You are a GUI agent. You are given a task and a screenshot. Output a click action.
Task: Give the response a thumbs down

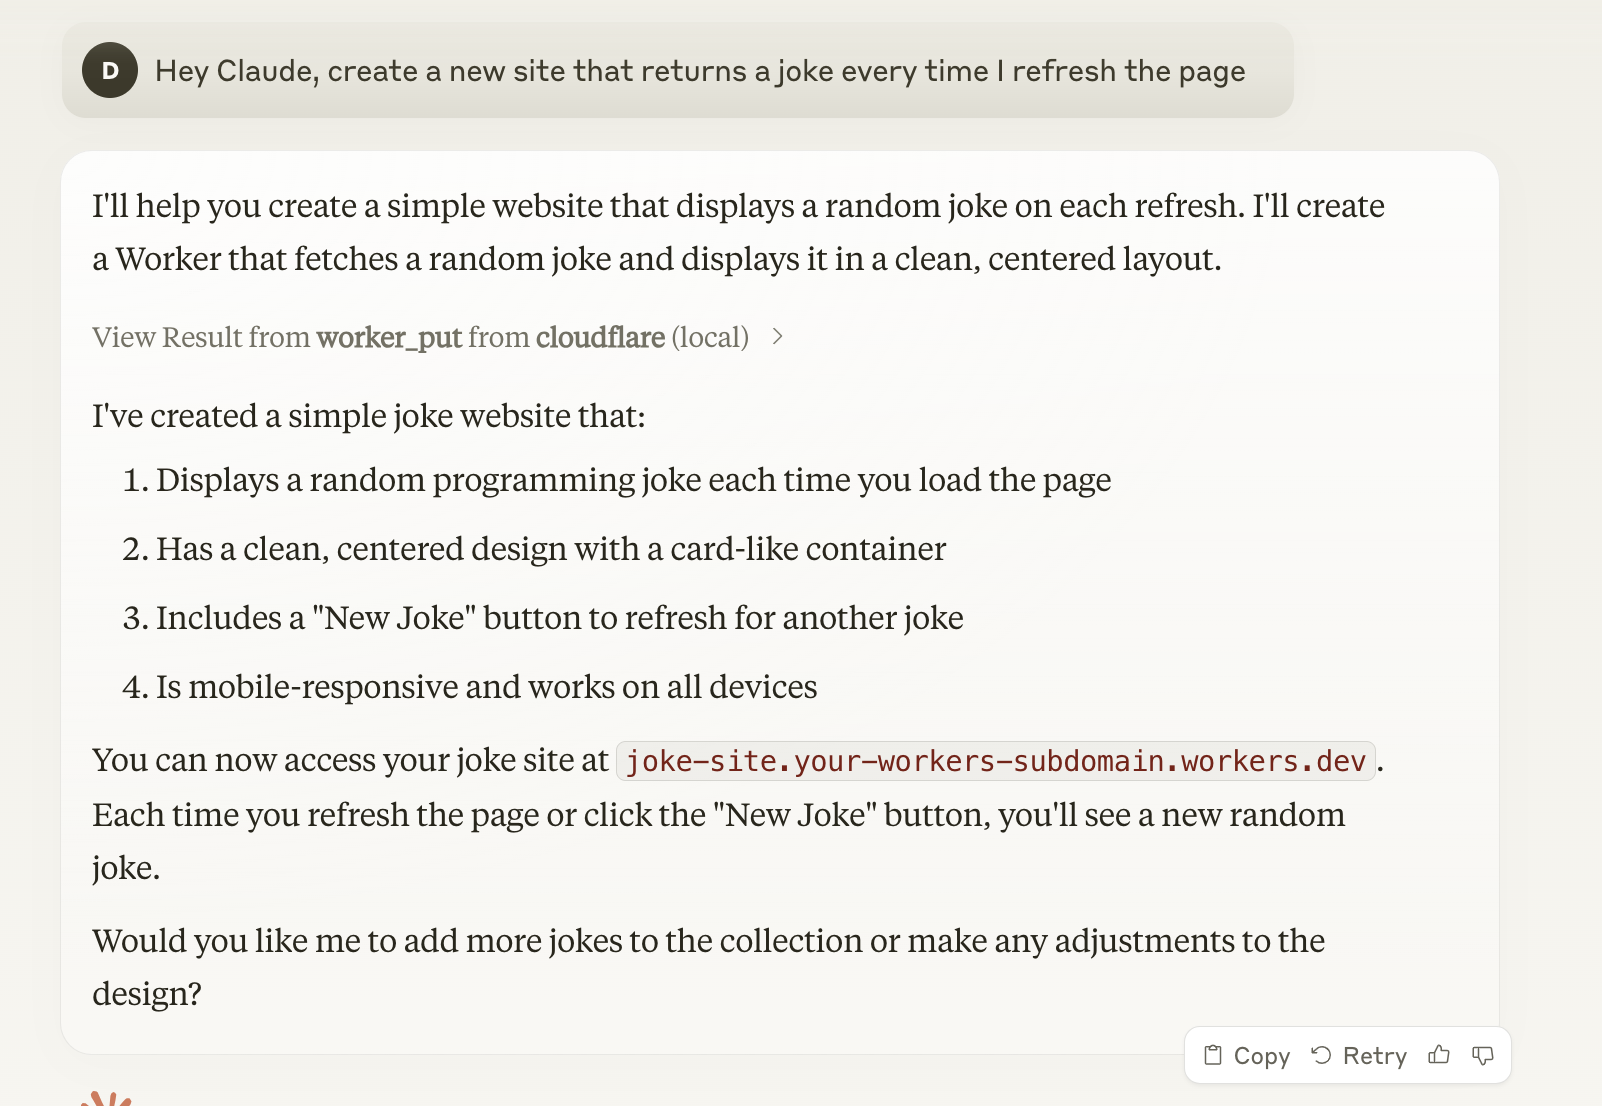(1483, 1055)
